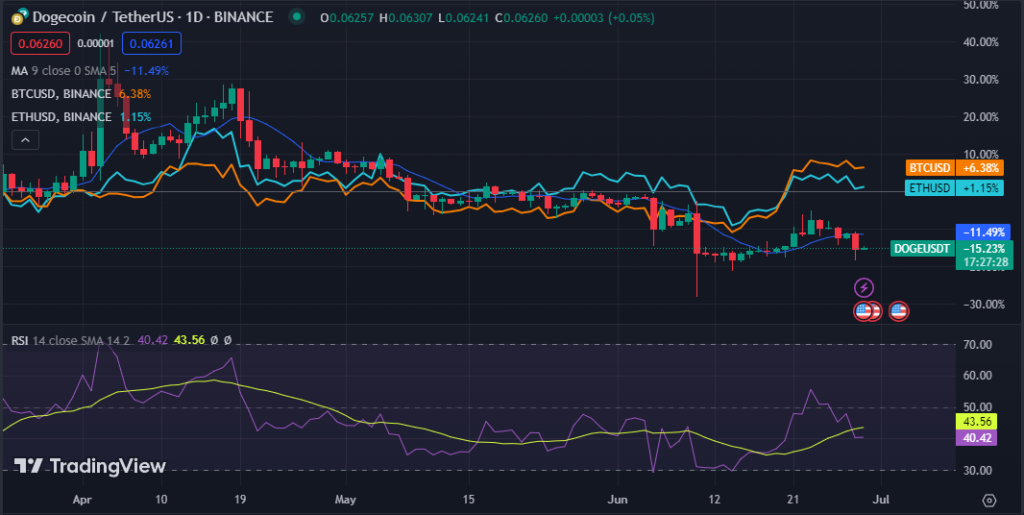
Task: Click the Apr label on time axis
Action: tap(81, 500)
